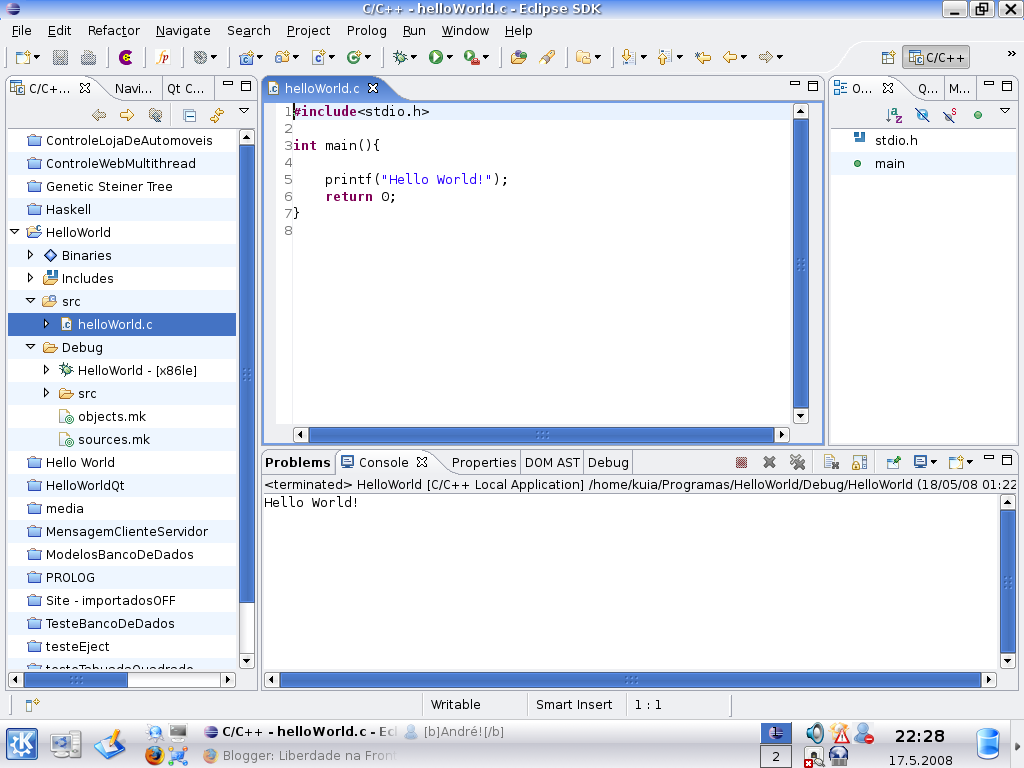The height and width of the screenshot is (768, 1024).
Task: Toggle Scroll Lock in Console toolbar
Action: [859, 462]
